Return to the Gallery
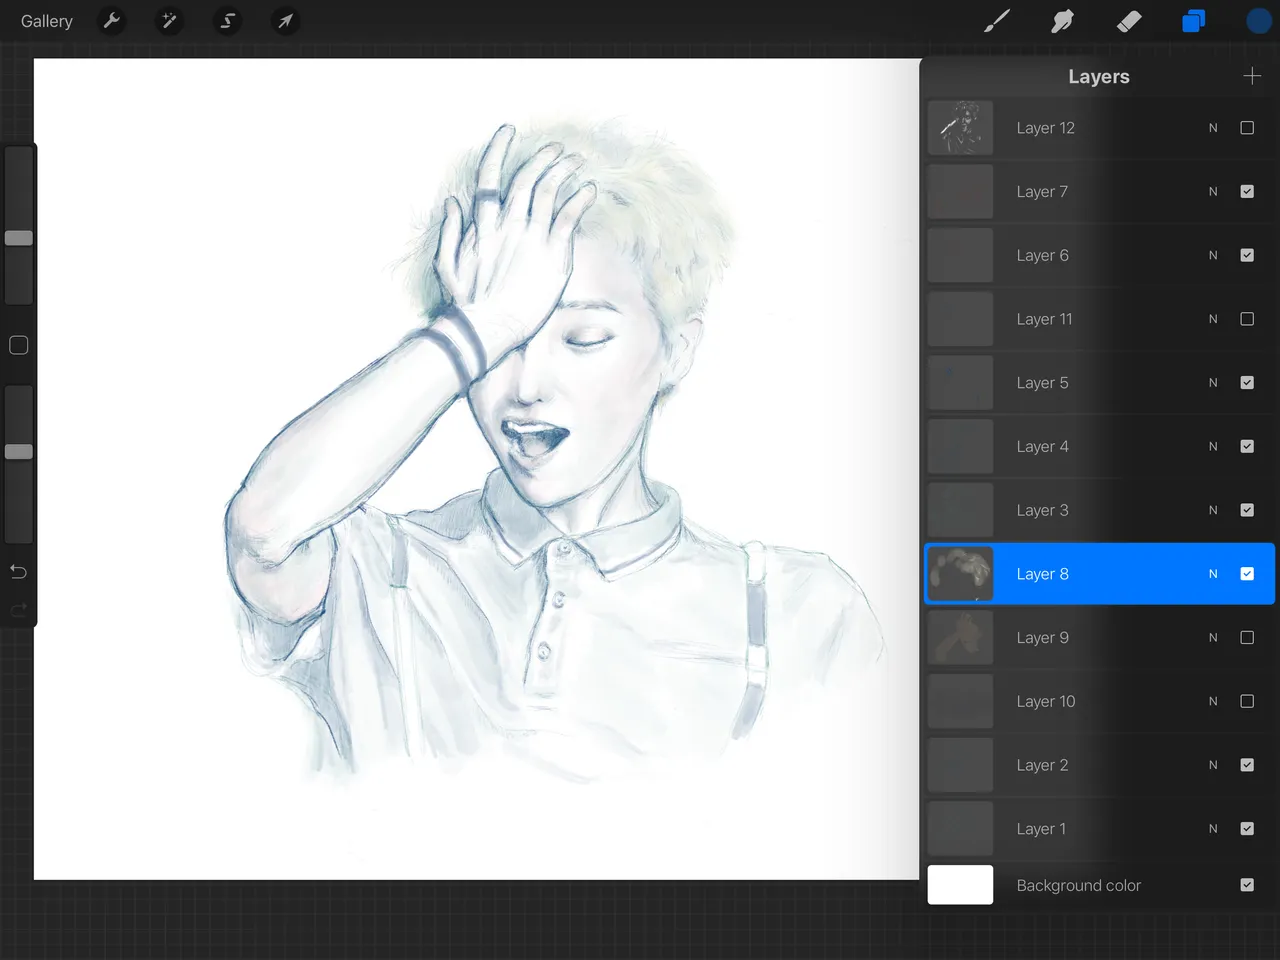The image size is (1280, 960). (x=47, y=21)
